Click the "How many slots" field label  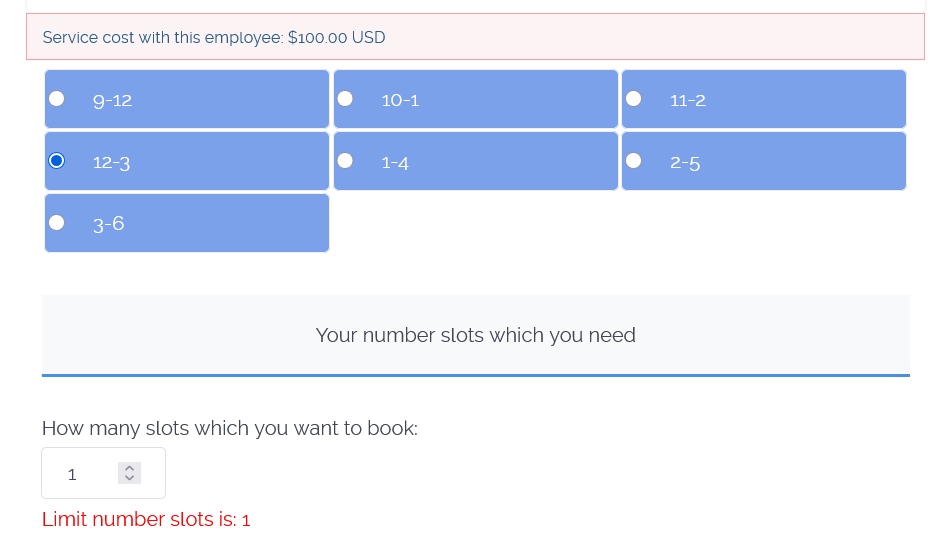point(229,428)
